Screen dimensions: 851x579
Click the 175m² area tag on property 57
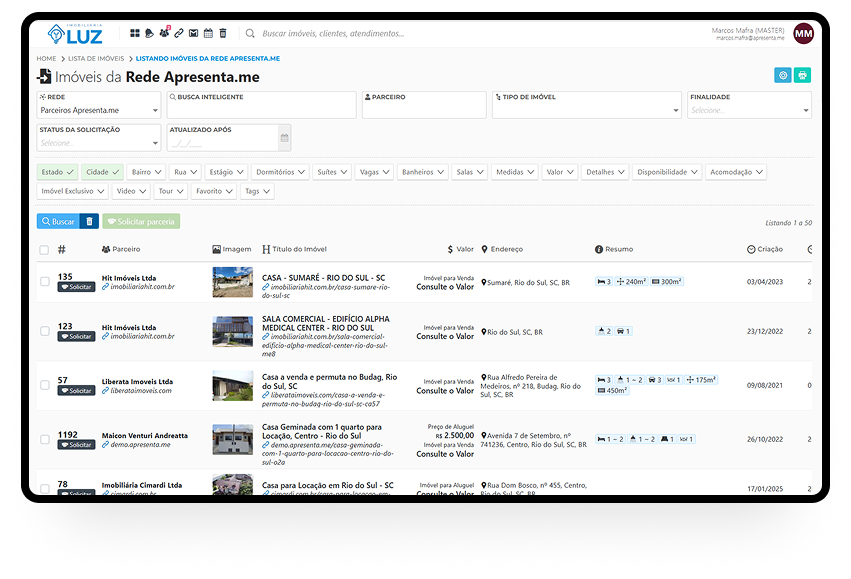tap(701, 380)
